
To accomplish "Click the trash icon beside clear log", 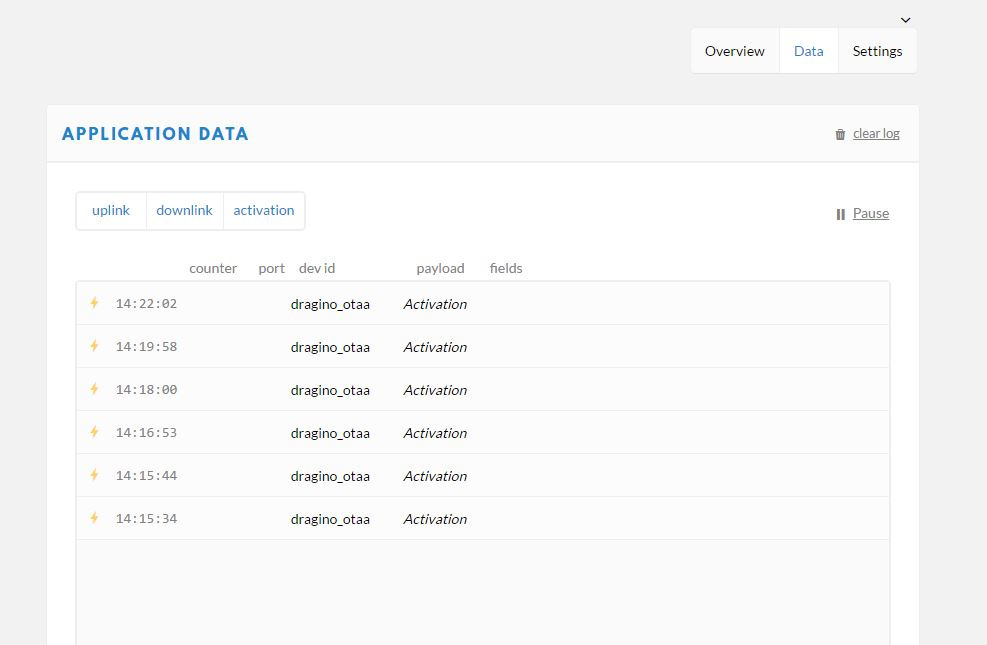I will (x=840, y=134).
